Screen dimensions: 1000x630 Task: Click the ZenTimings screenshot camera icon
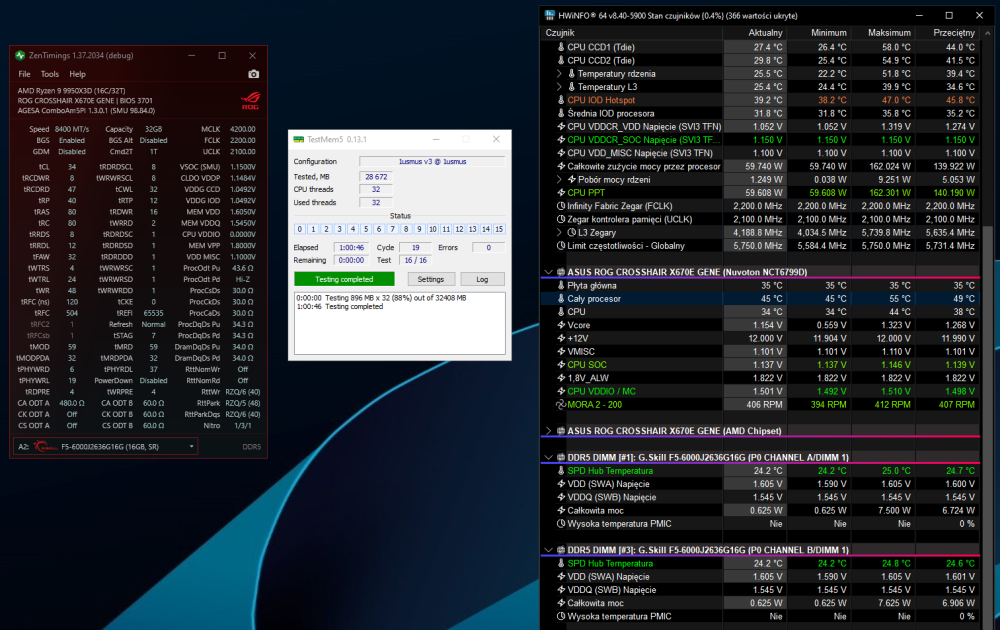tap(254, 74)
